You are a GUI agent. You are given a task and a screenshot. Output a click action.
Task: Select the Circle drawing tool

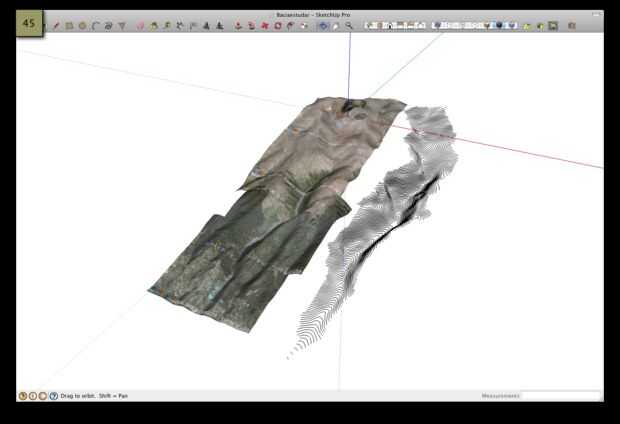(x=82, y=26)
